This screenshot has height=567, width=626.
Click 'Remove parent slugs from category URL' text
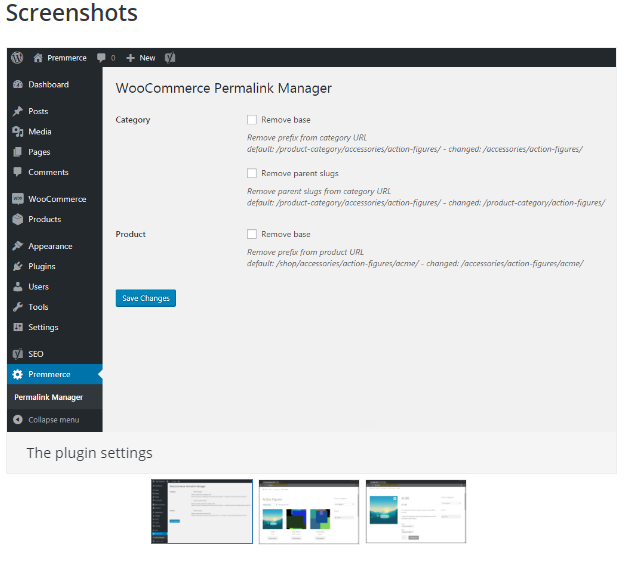pyautogui.click(x=319, y=191)
